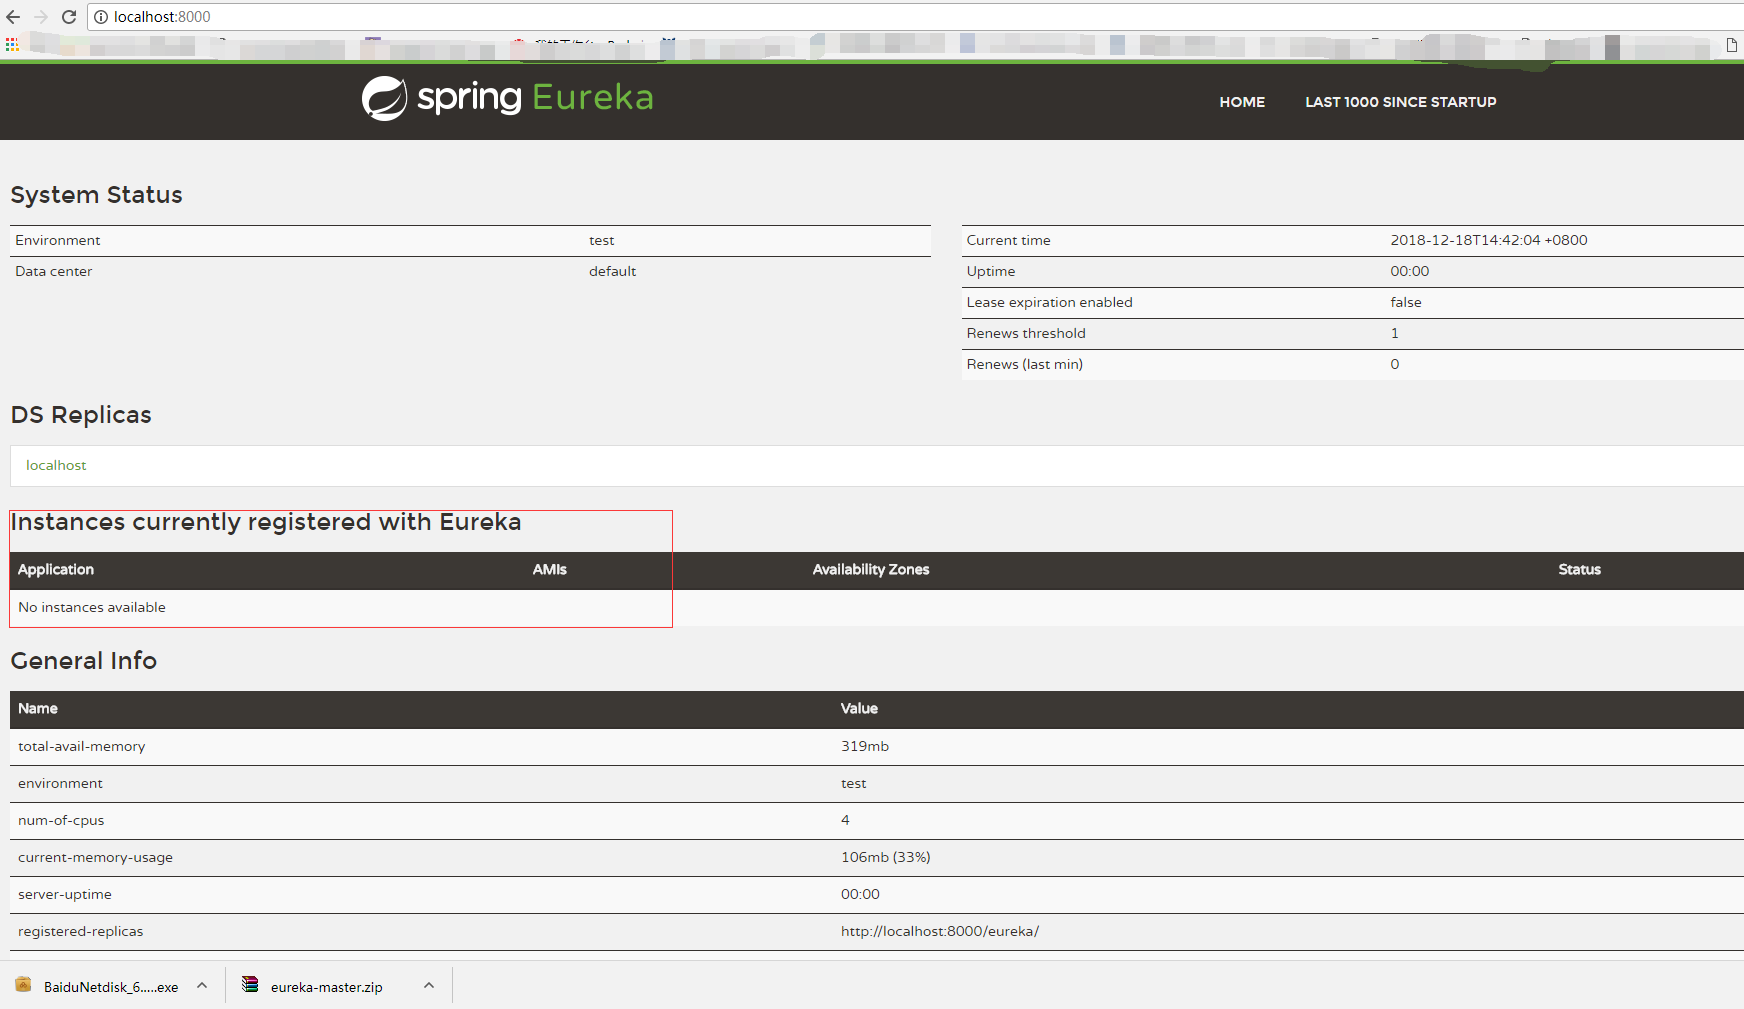Click the General Info heading
The width and height of the screenshot is (1744, 1009).
click(83, 661)
